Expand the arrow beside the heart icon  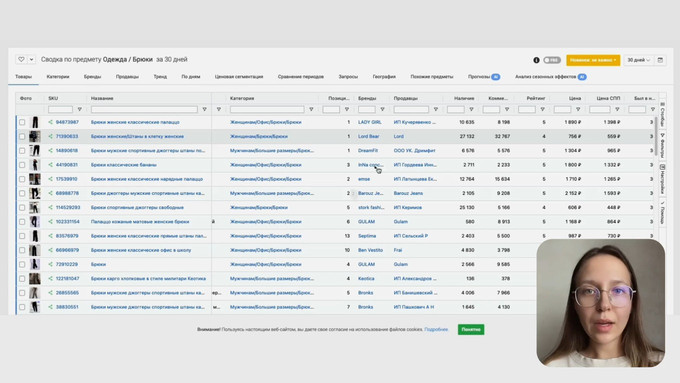[x=31, y=59]
